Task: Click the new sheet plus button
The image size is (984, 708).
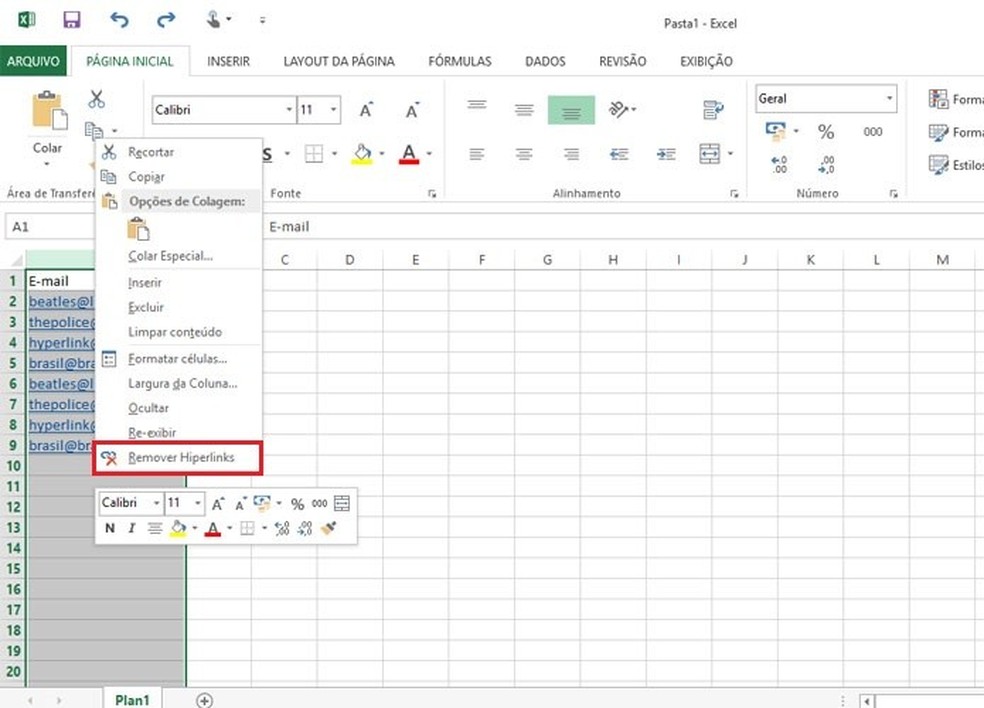Action: click(x=203, y=700)
